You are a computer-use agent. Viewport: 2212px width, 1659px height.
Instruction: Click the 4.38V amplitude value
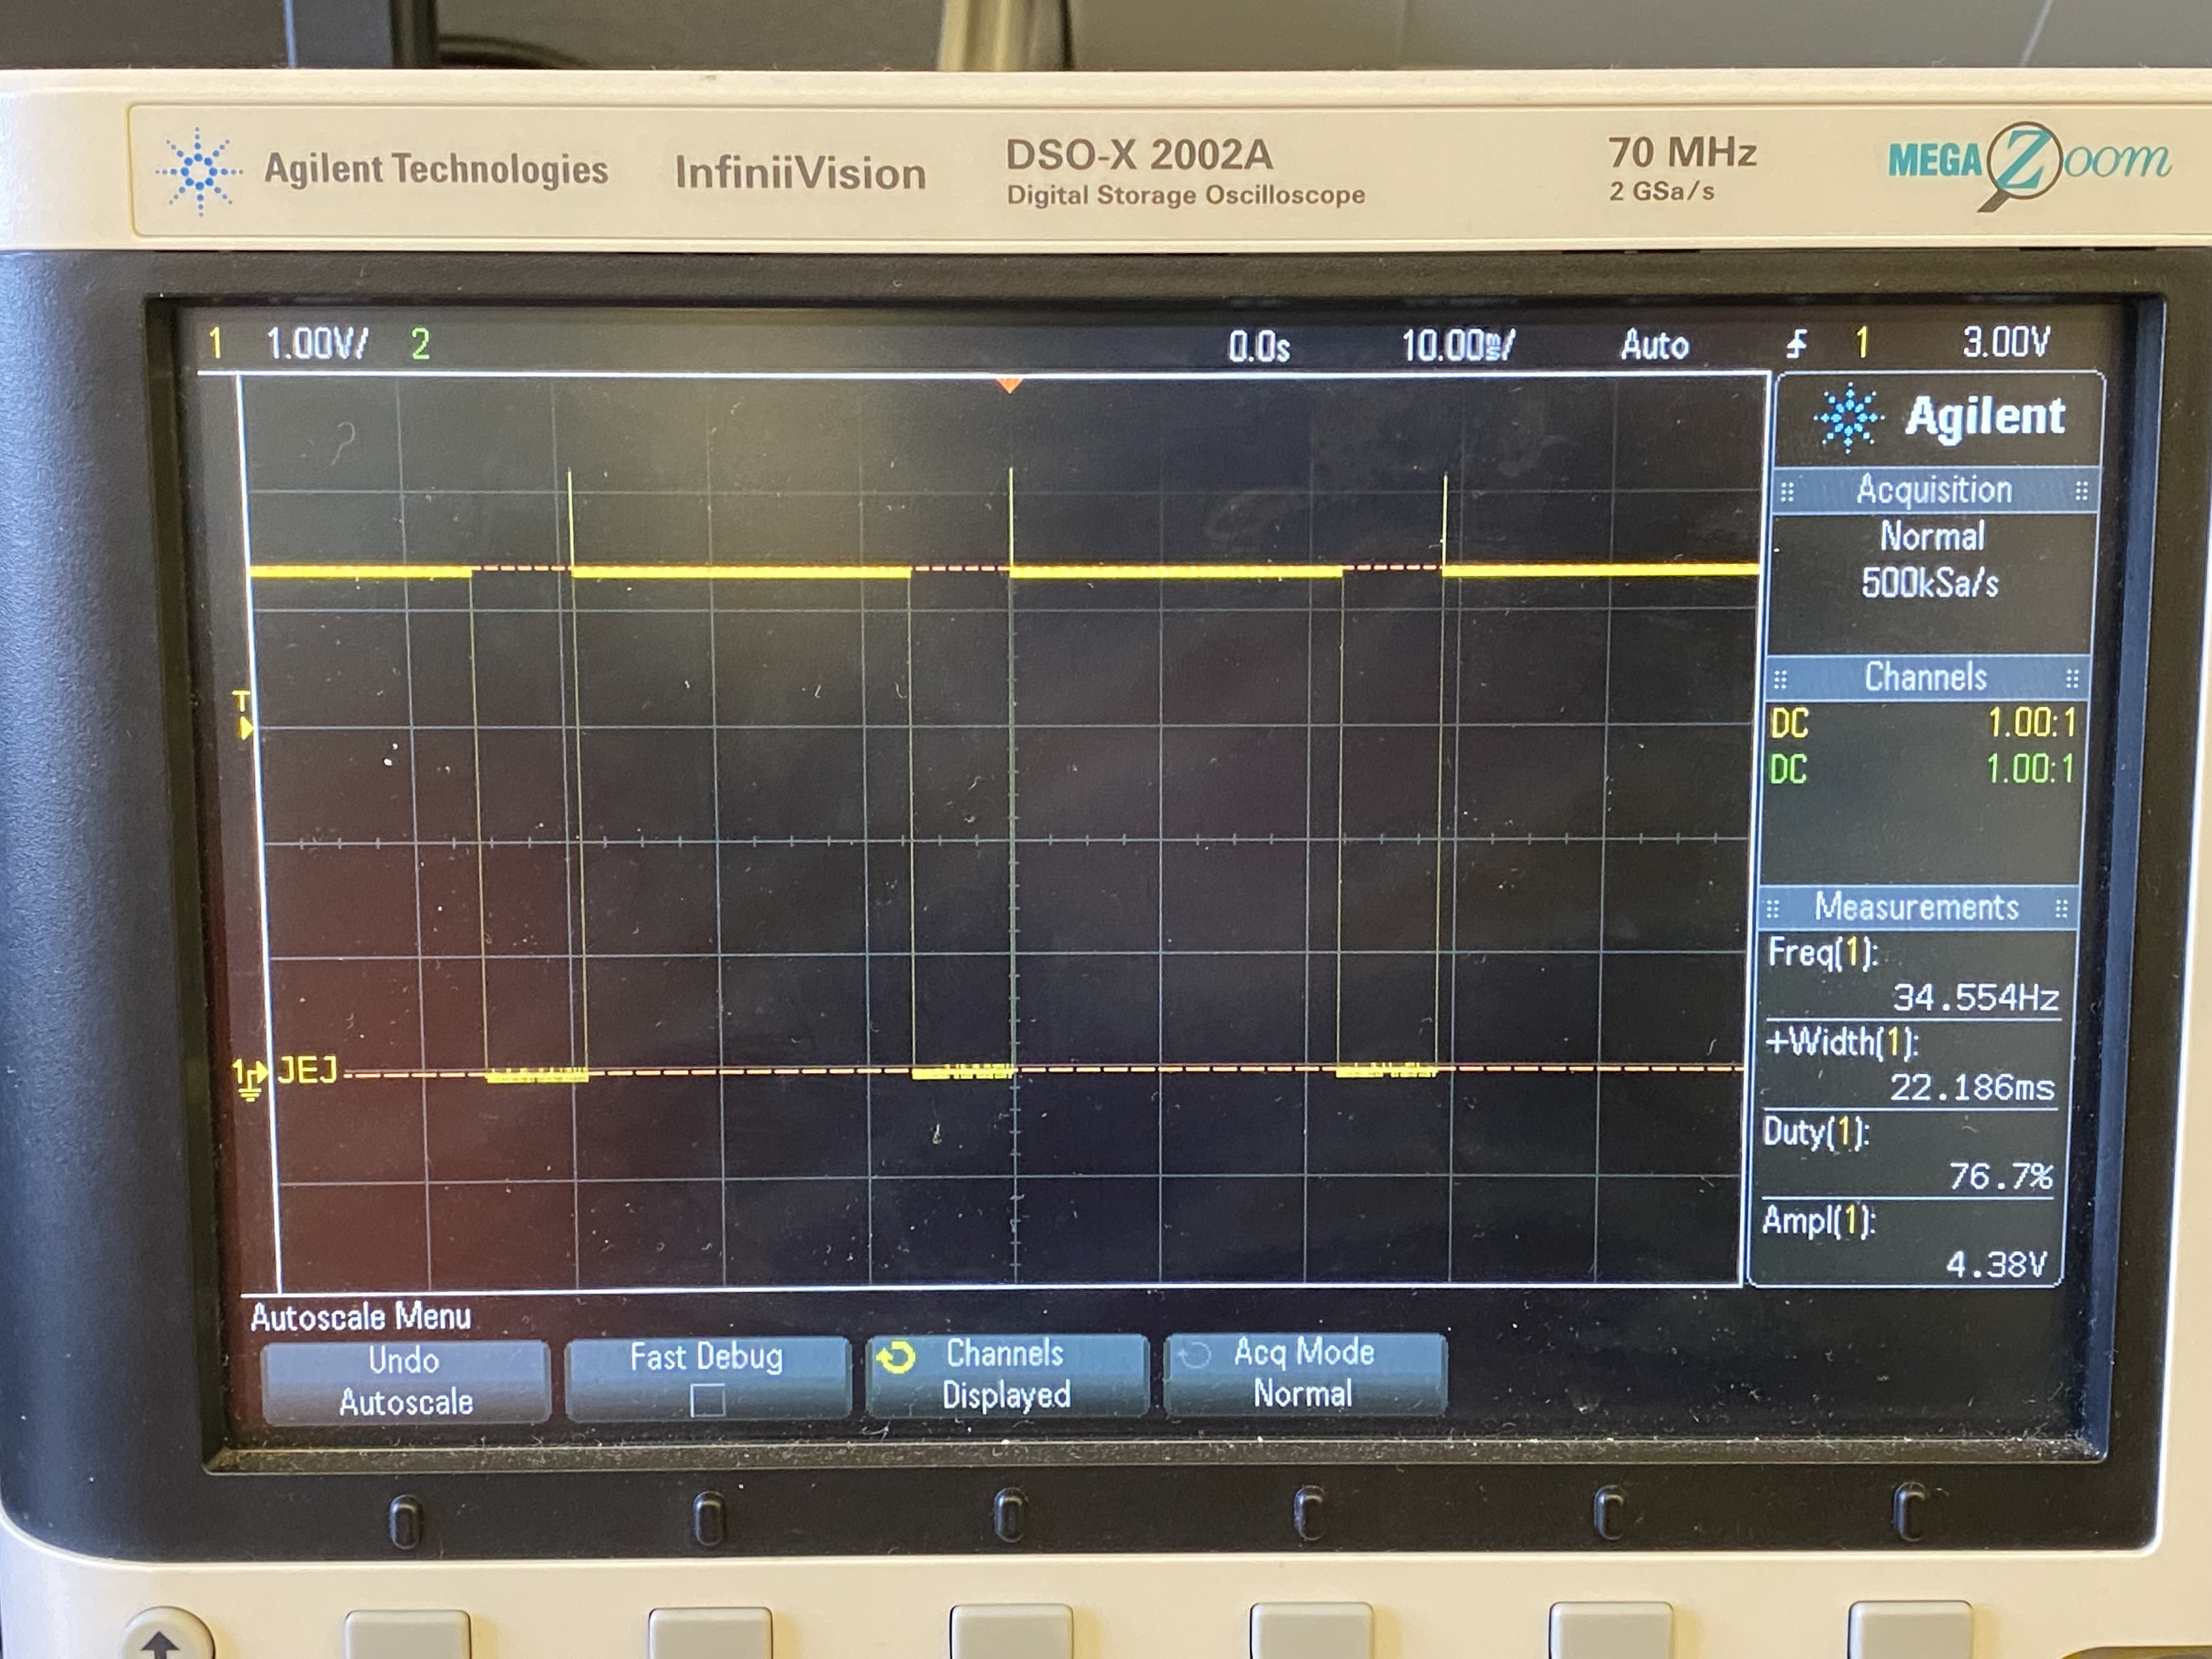(1996, 1266)
